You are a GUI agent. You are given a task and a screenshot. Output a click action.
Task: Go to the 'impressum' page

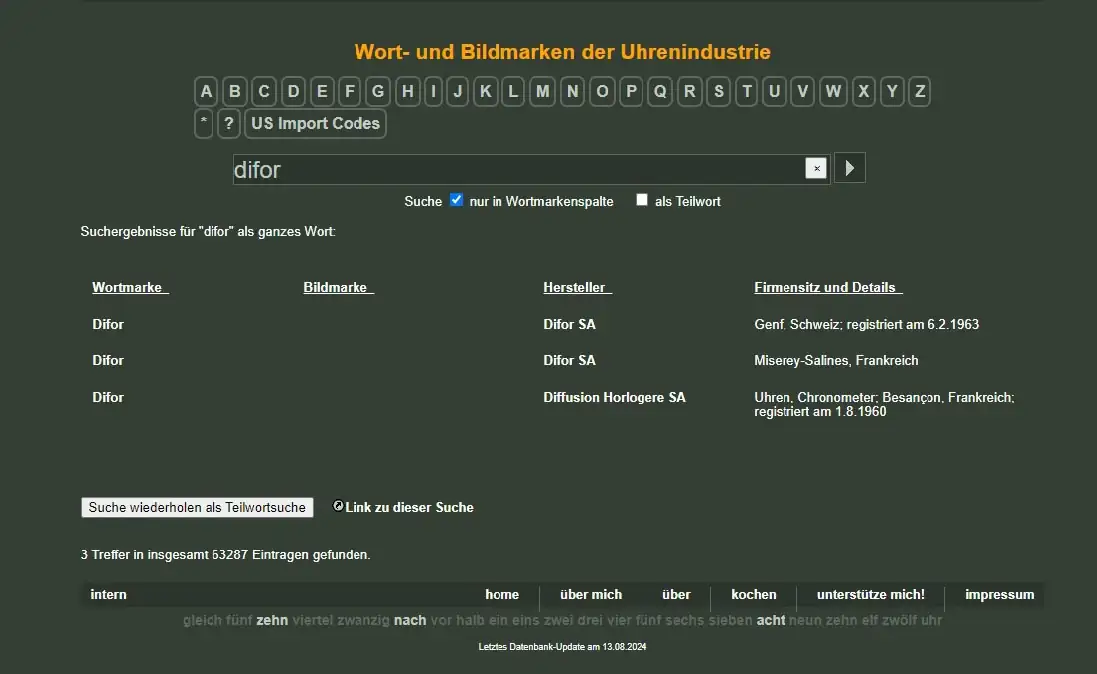point(999,595)
